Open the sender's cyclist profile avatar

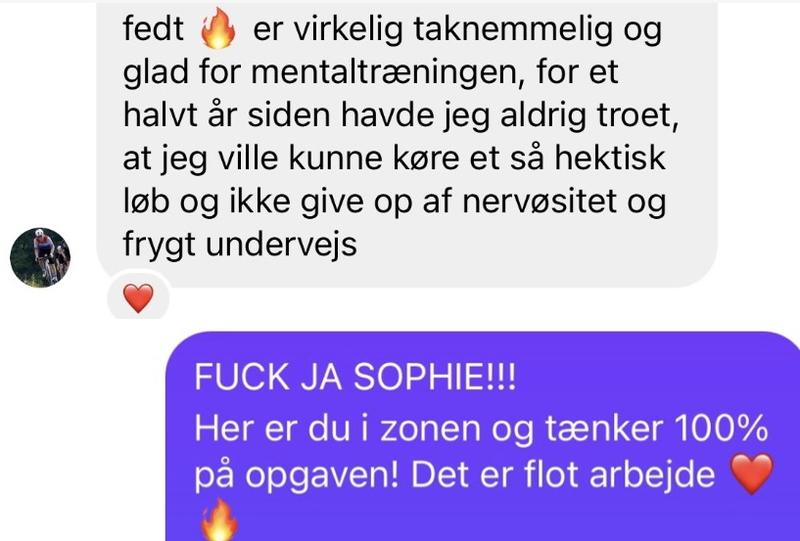[x=40, y=257]
